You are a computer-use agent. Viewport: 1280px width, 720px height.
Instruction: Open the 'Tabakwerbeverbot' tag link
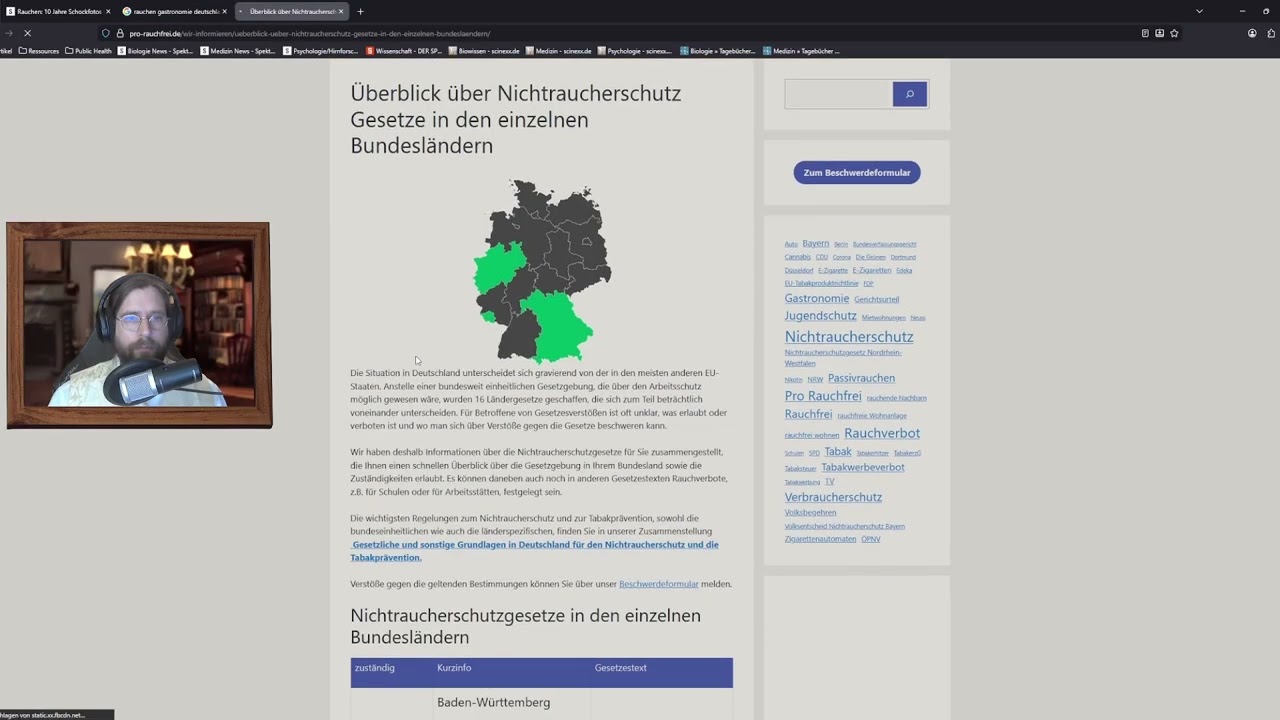click(x=863, y=467)
